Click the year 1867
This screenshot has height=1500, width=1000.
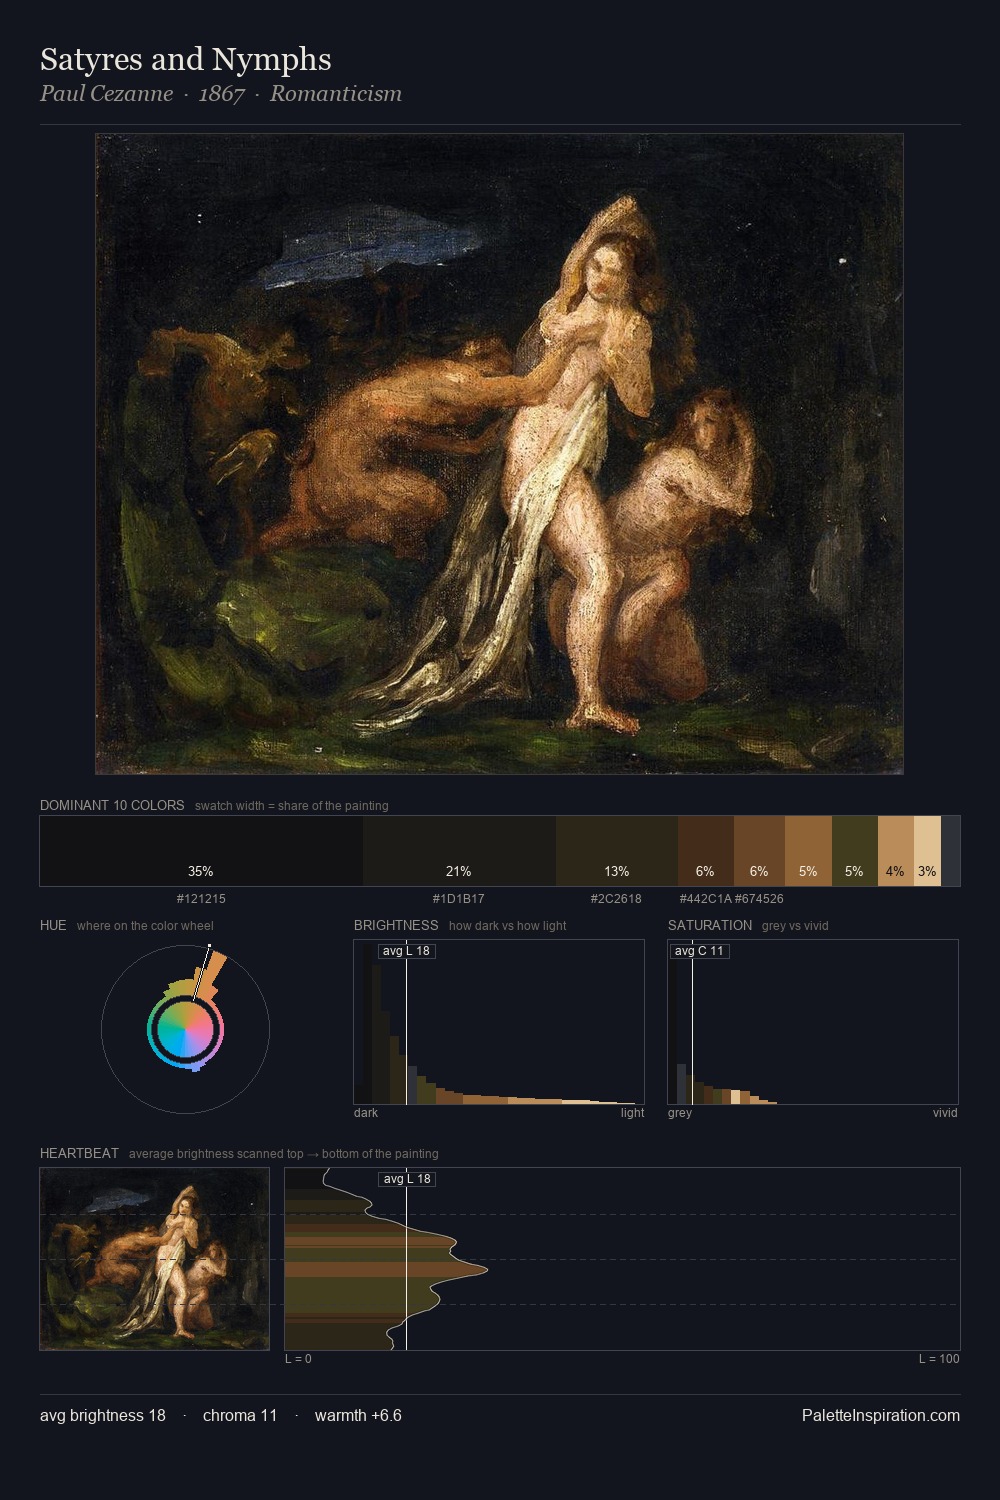pyautogui.click(x=222, y=94)
